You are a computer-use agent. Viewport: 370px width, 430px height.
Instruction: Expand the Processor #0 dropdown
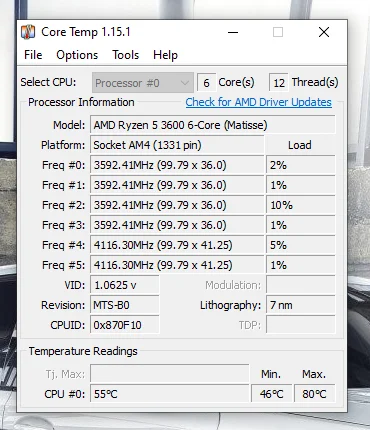point(143,83)
